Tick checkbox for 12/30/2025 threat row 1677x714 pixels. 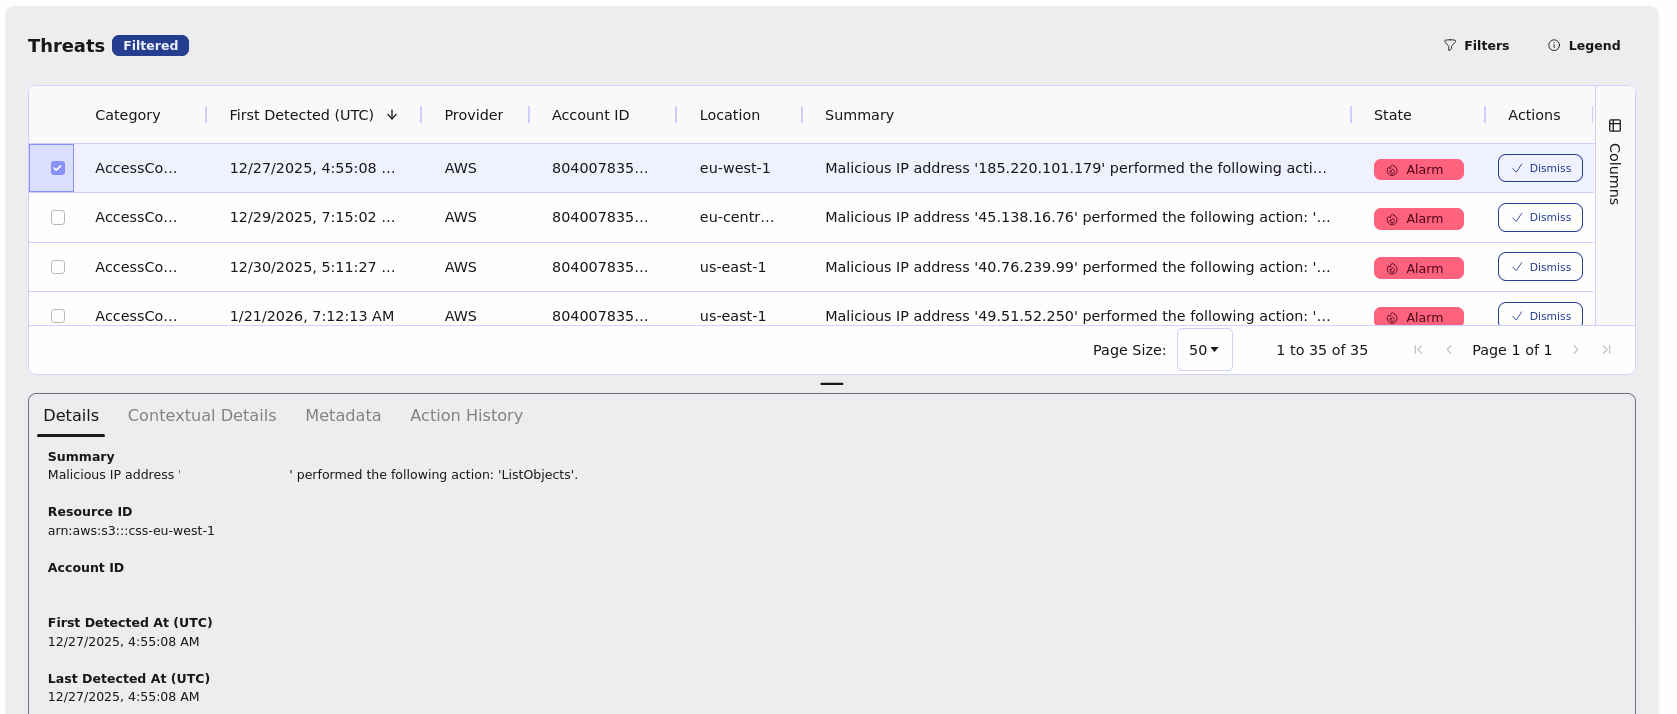coord(58,267)
